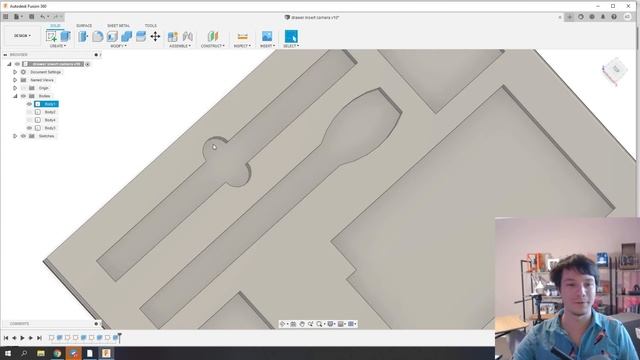Switch to the Solid tab

(x=55, y=26)
